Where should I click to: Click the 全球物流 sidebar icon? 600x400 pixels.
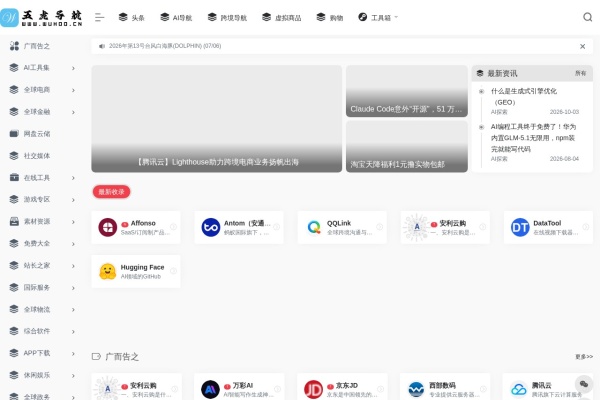click(x=14, y=309)
